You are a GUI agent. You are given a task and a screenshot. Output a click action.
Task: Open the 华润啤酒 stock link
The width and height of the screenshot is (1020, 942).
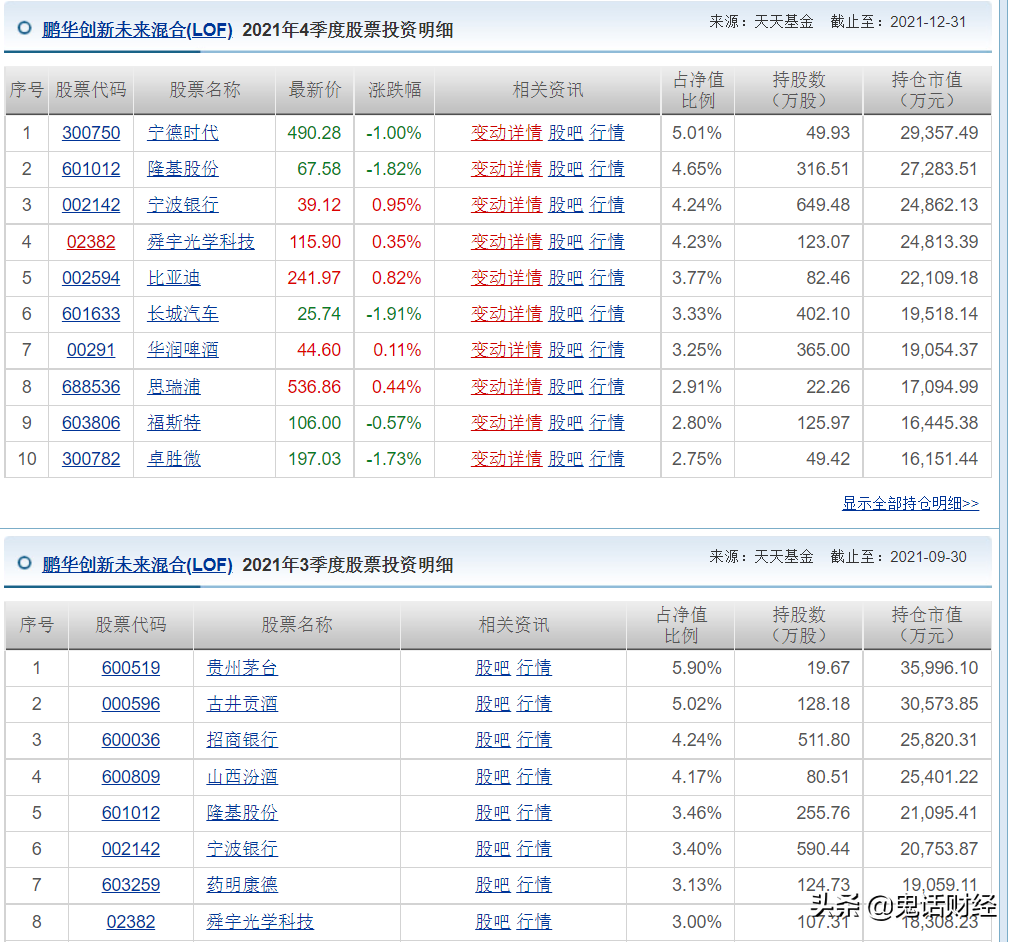183,350
